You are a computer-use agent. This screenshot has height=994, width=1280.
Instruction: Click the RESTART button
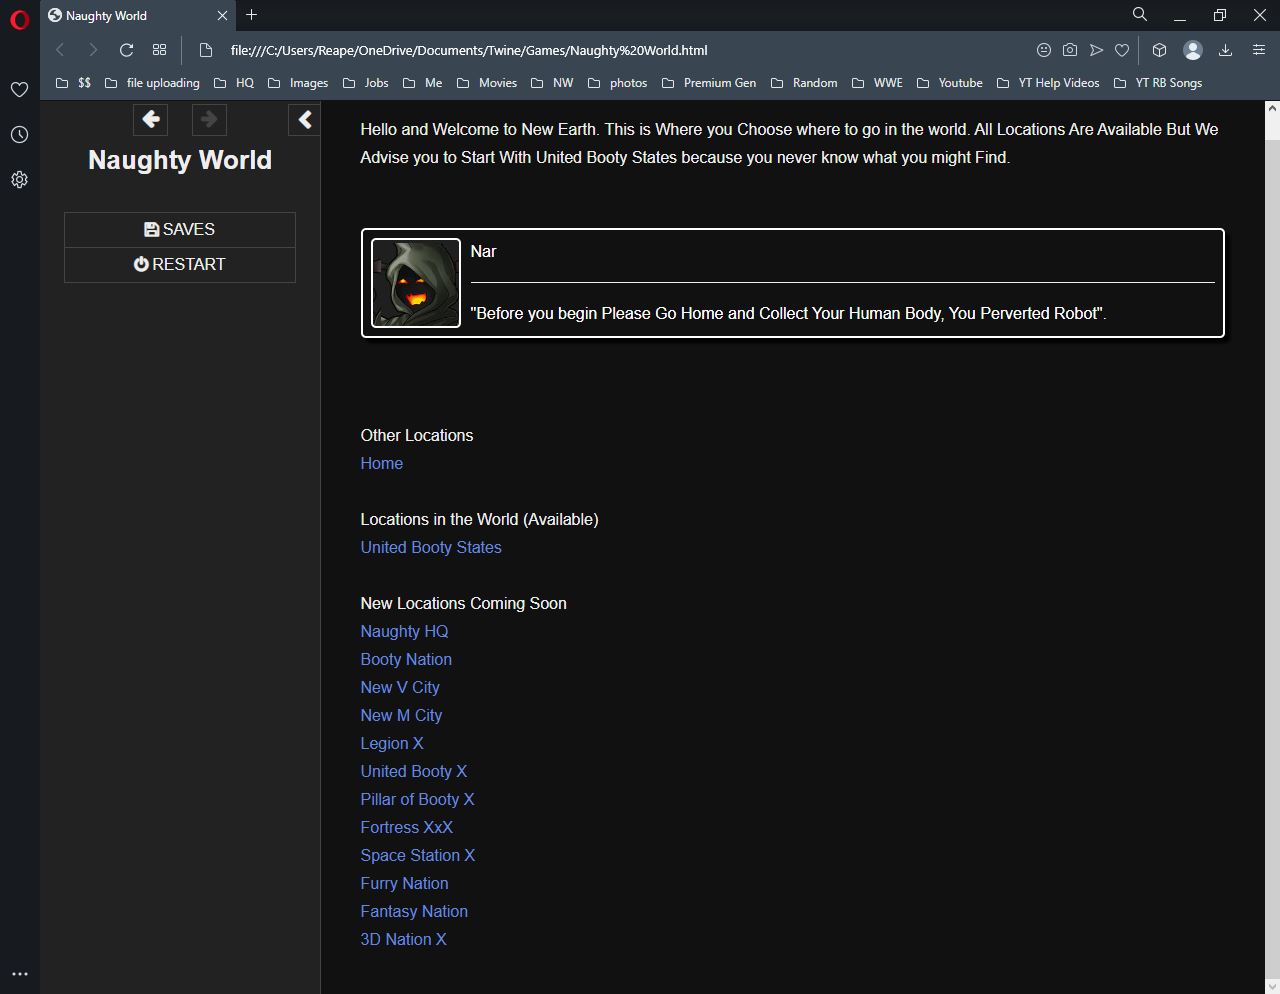click(180, 265)
